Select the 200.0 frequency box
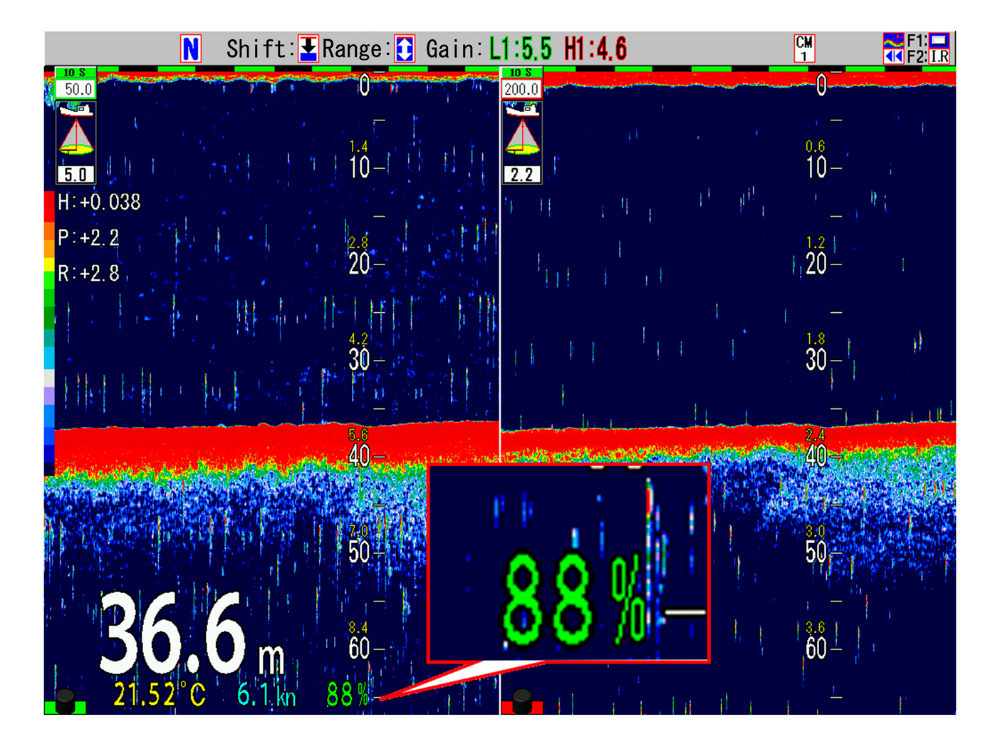The image size is (1000, 750). (521, 89)
